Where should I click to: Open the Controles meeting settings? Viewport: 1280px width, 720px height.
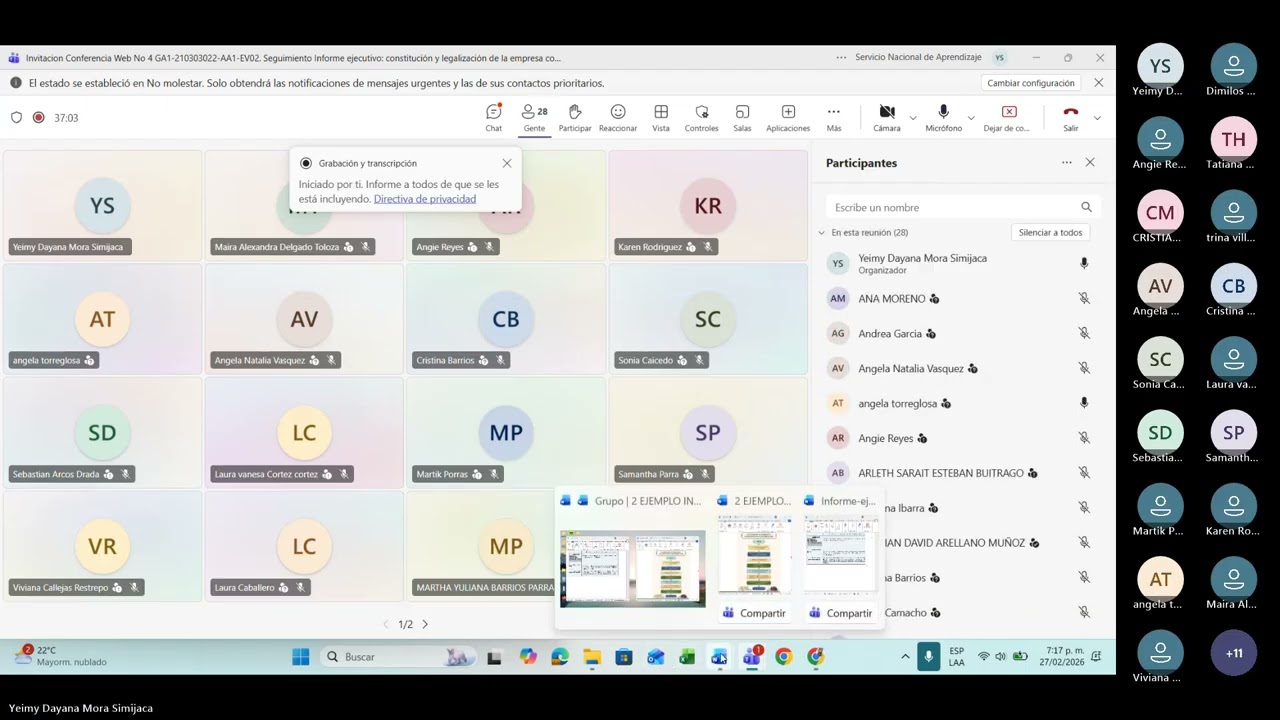(702, 117)
